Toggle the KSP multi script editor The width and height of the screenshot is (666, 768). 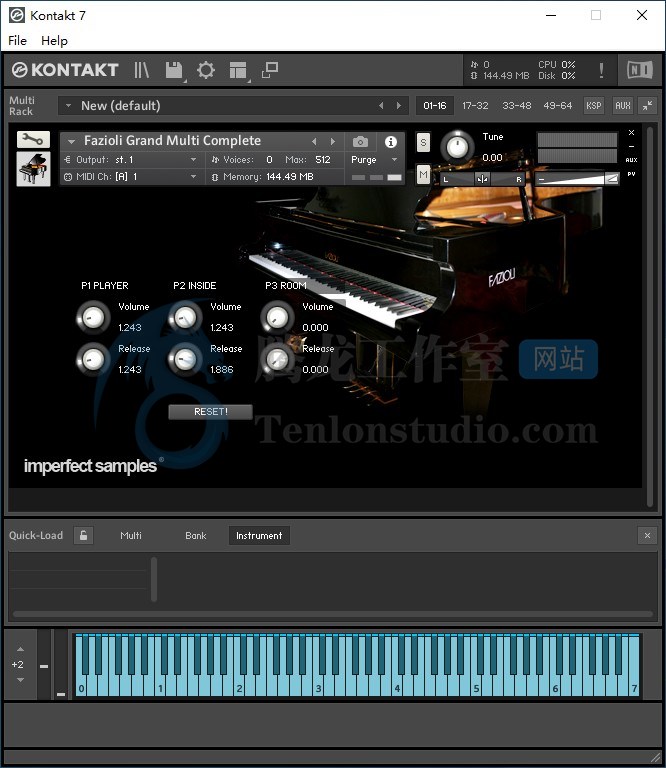click(x=594, y=105)
